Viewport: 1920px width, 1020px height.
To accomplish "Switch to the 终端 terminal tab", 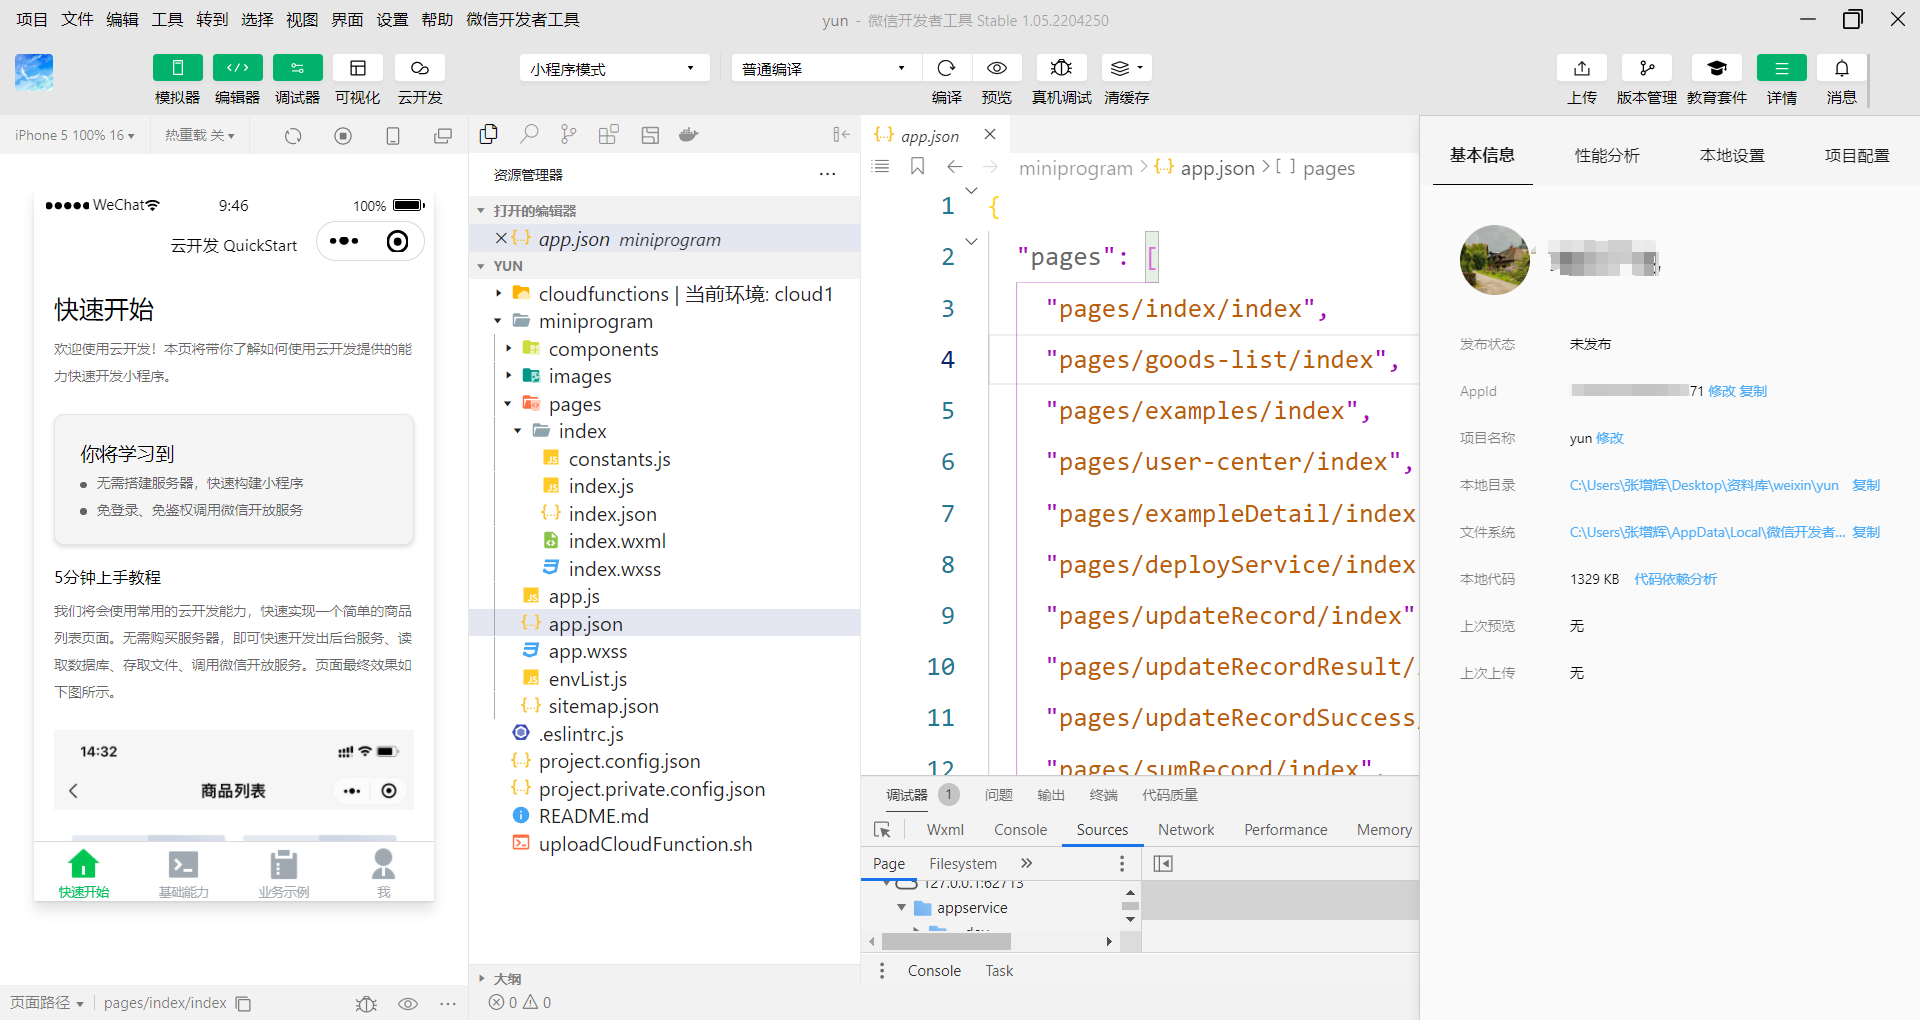I will click(x=1104, y=795).
